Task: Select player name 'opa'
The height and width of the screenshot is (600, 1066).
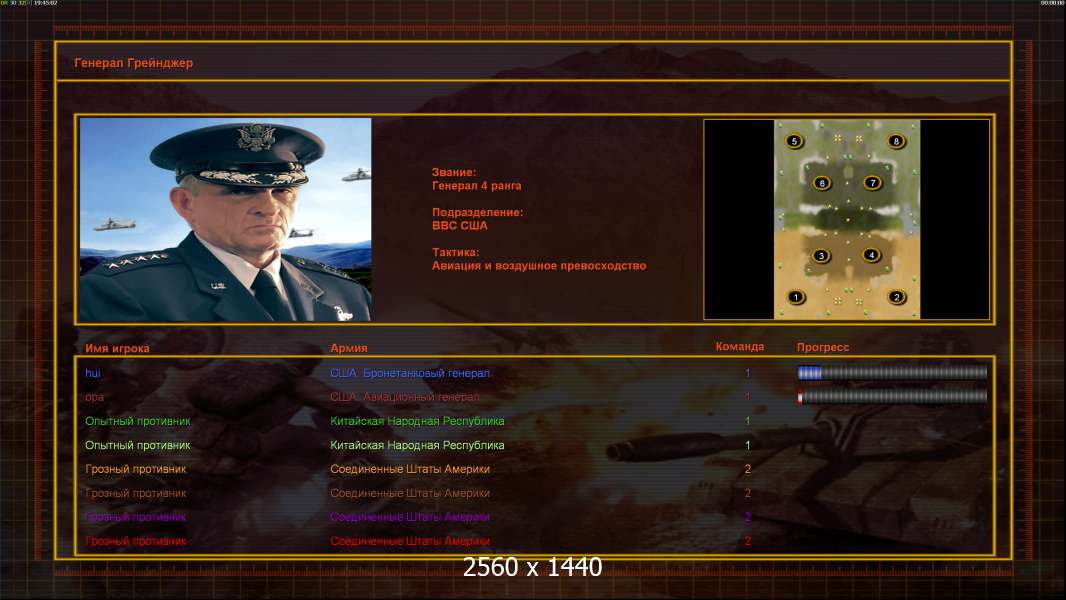Action: (x=94, y=398)
